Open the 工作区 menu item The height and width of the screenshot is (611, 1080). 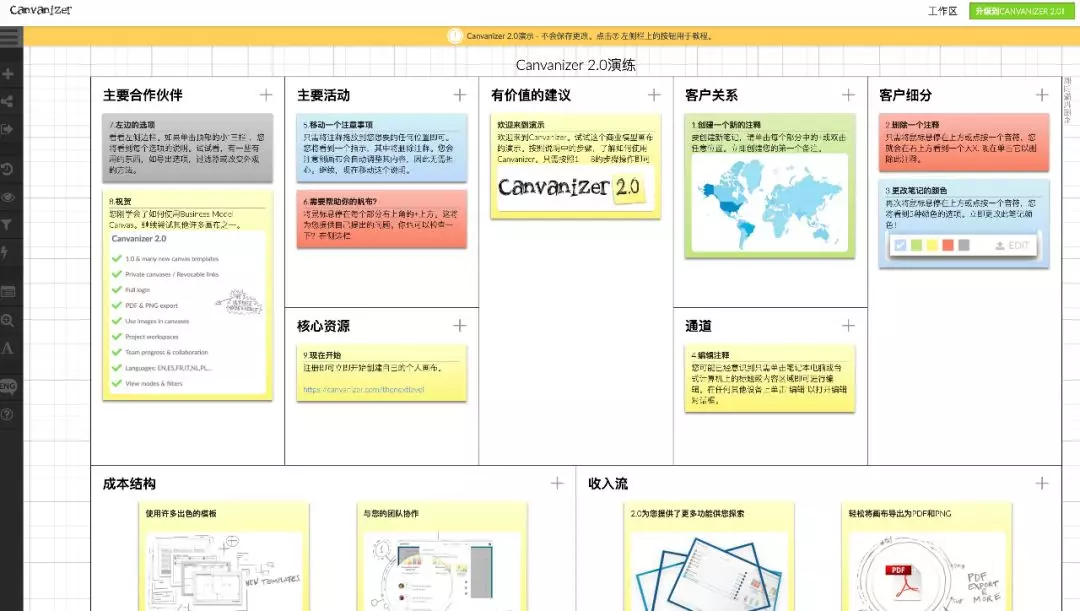[942, 11]
